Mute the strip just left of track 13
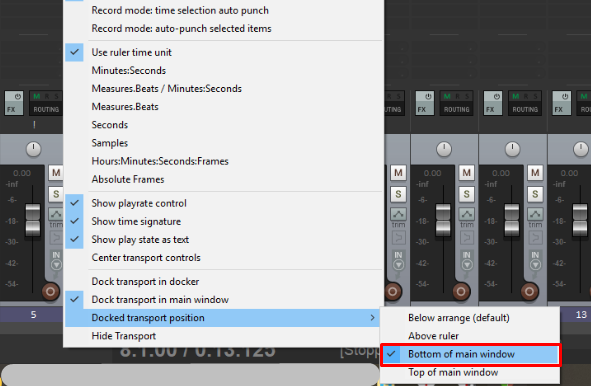The width and height of the screenshot is (591, 386). pyautogui.click(x=535, y=173)
